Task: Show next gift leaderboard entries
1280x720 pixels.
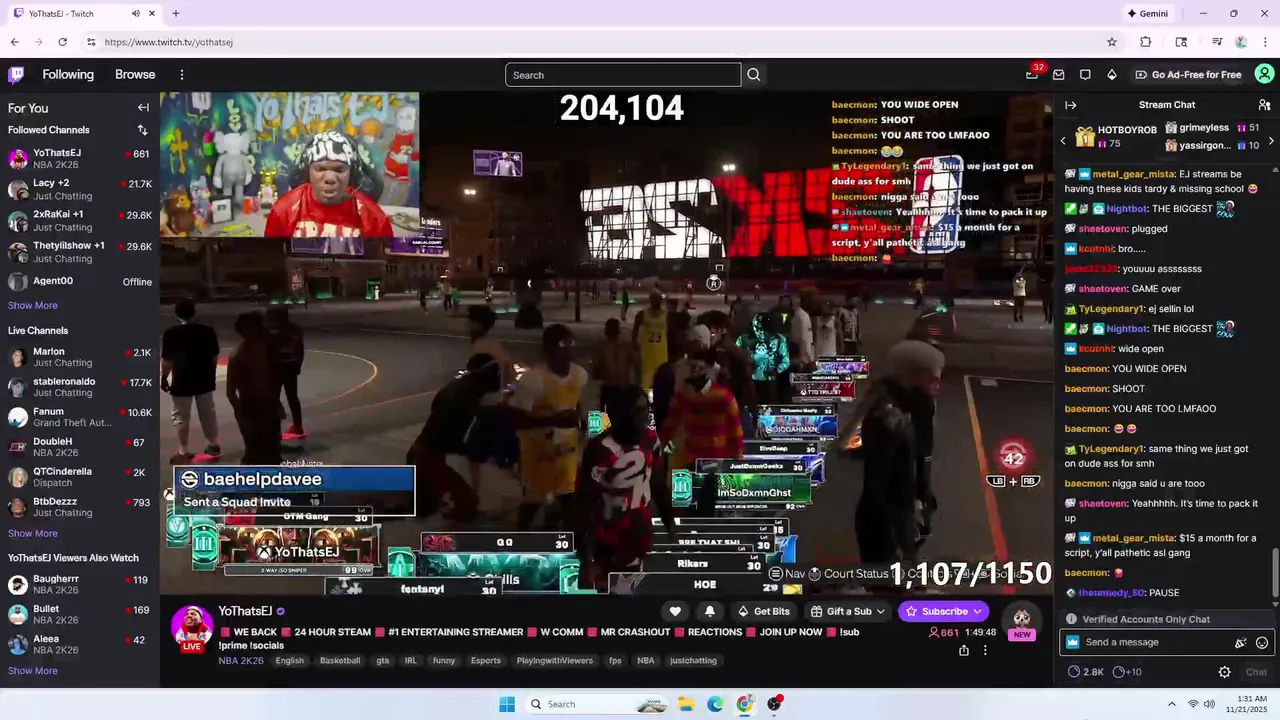Action: pyautogui.click(x=1271, y=141)
